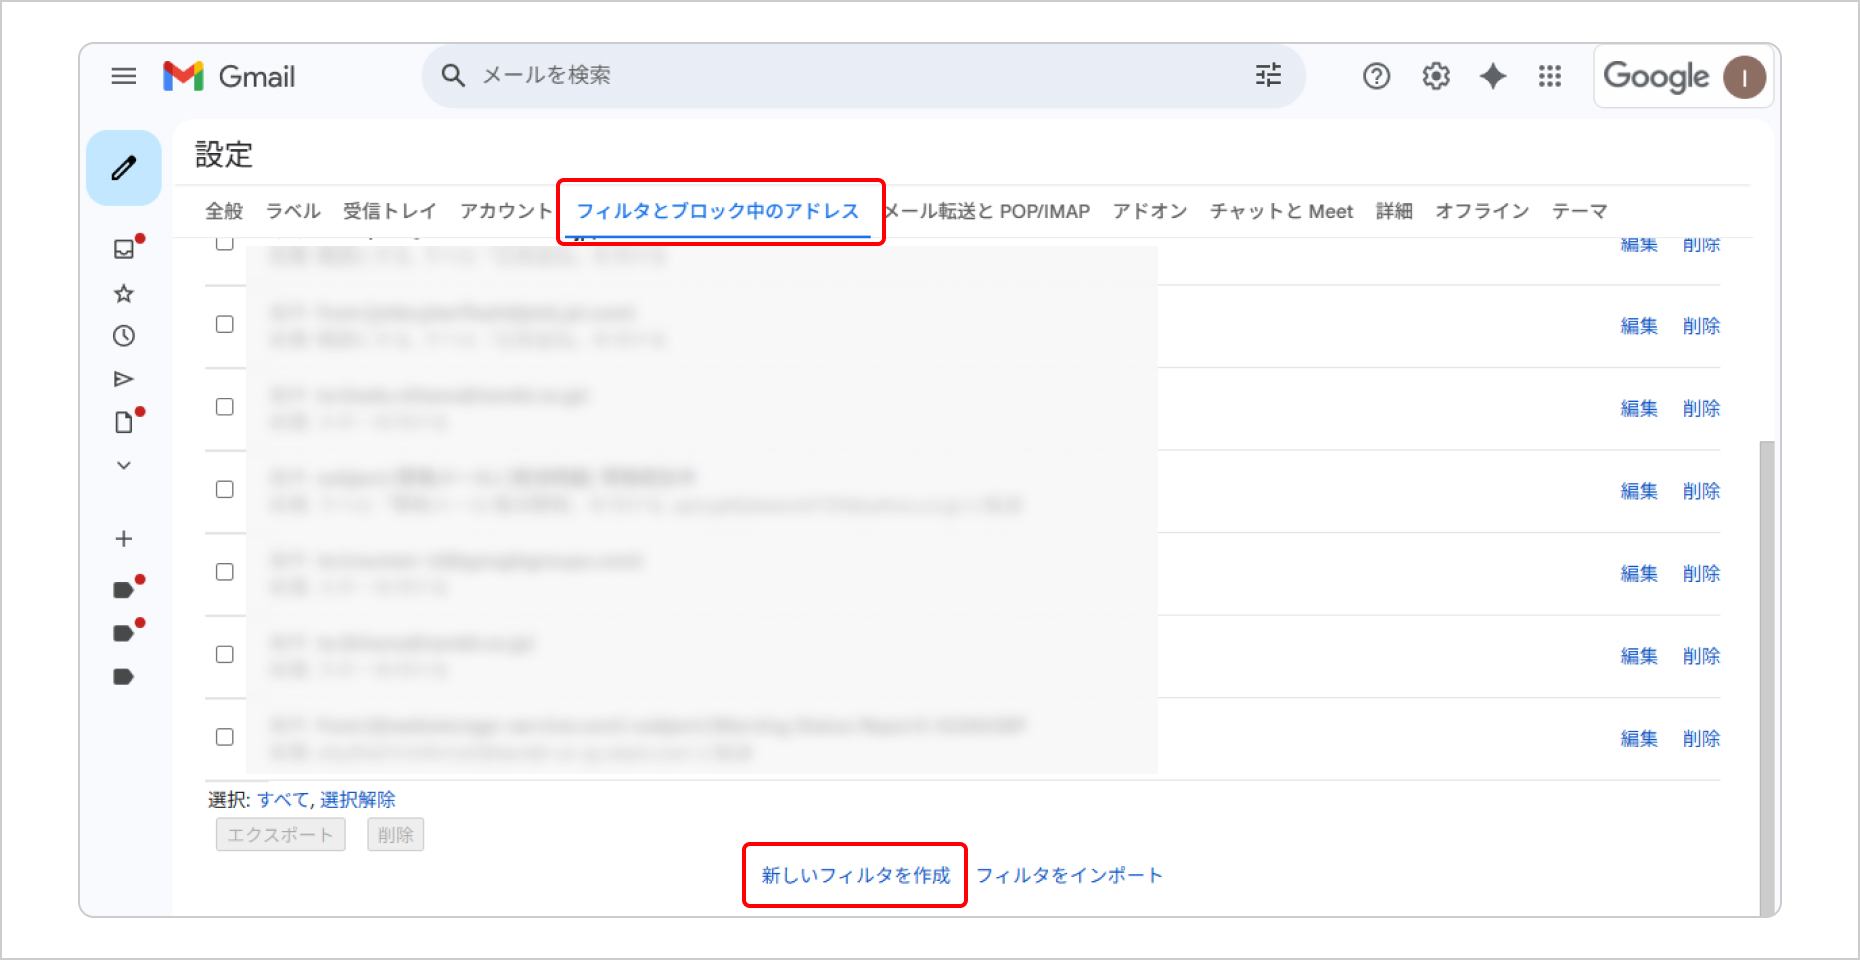This screenshot has height=960, width=1860.
Task: Click フィルタをインポート link
Action: (1069, 876)
